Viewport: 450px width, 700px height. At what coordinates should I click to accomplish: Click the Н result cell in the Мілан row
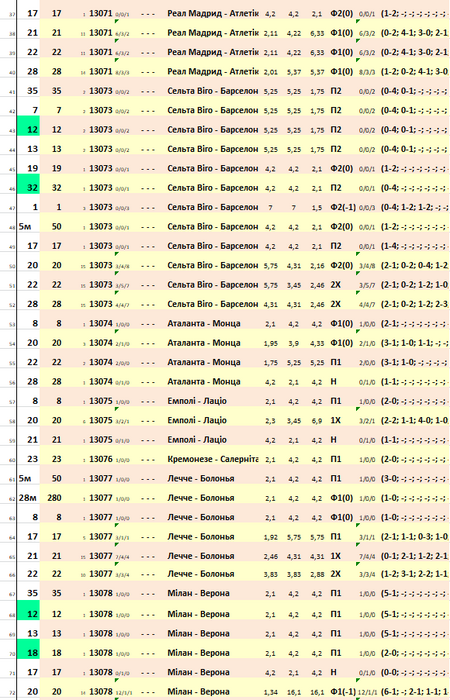tap(333, 672)
